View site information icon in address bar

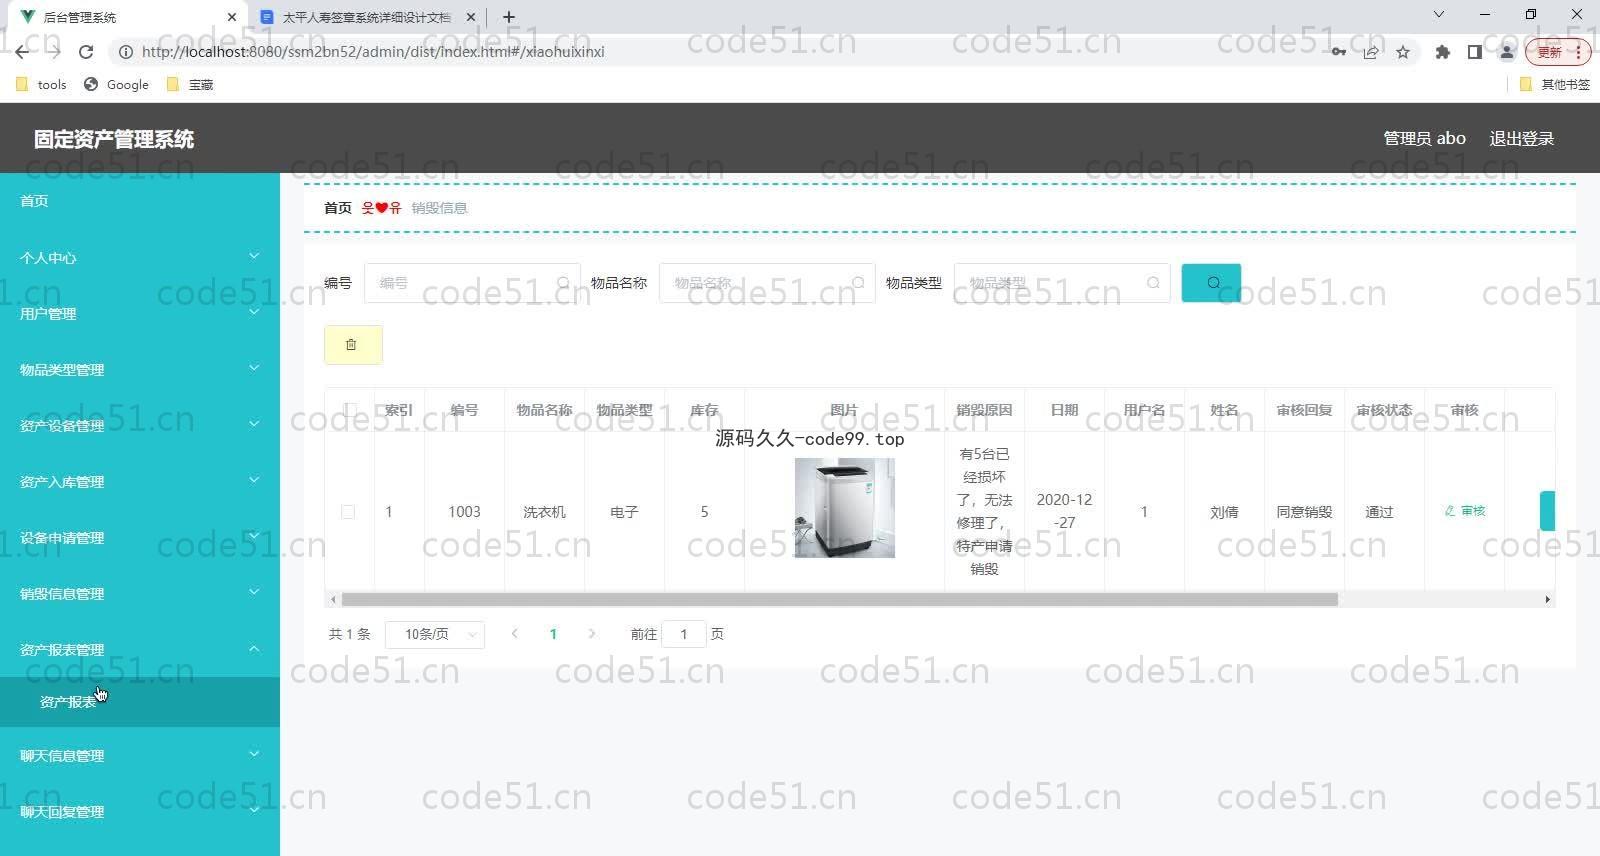126,52
